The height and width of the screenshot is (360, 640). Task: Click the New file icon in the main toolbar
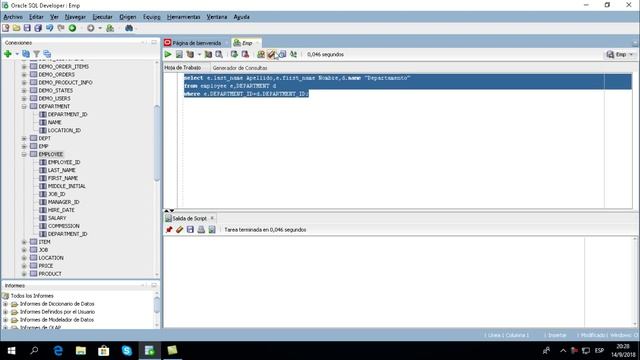pos(6,28)
